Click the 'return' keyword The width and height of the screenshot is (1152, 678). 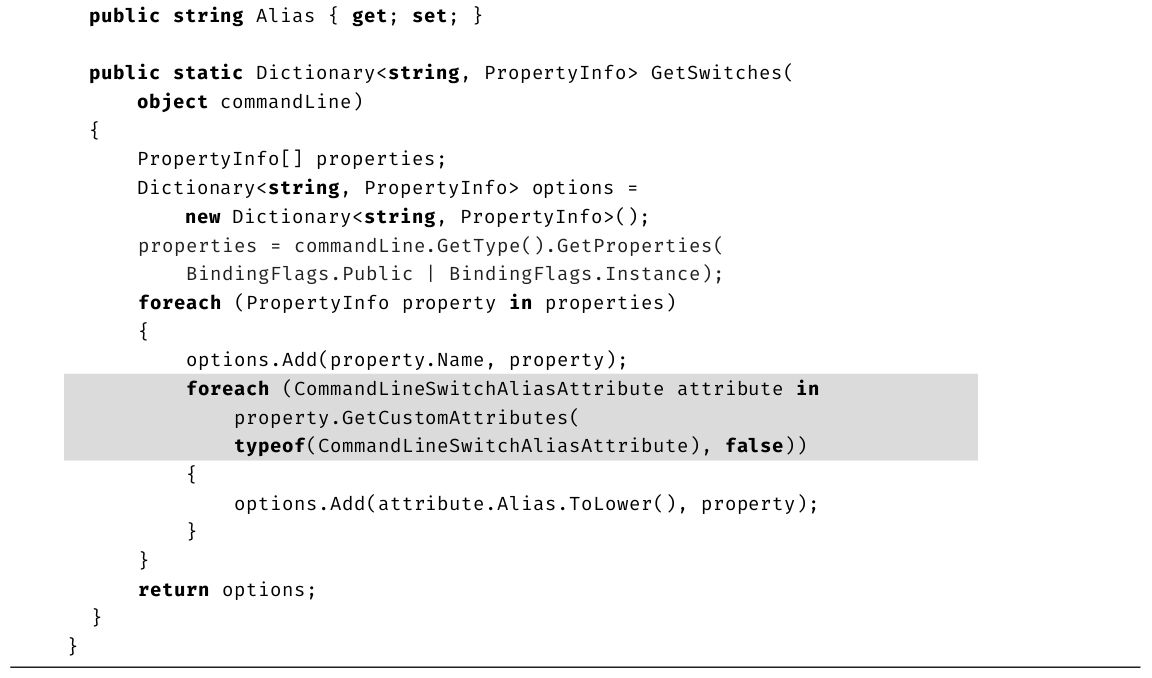(x=173, y=590)
